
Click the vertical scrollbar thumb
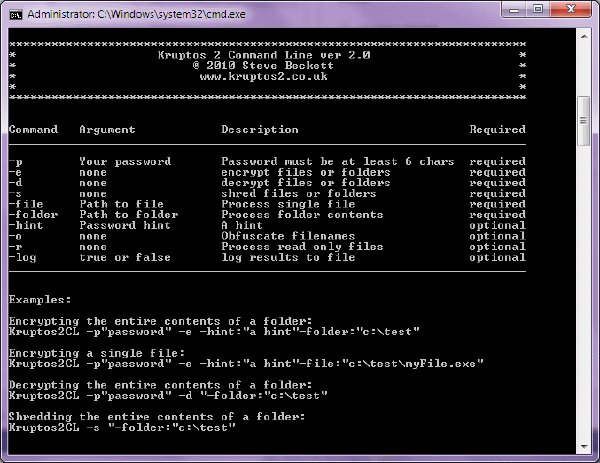[584, 121]
